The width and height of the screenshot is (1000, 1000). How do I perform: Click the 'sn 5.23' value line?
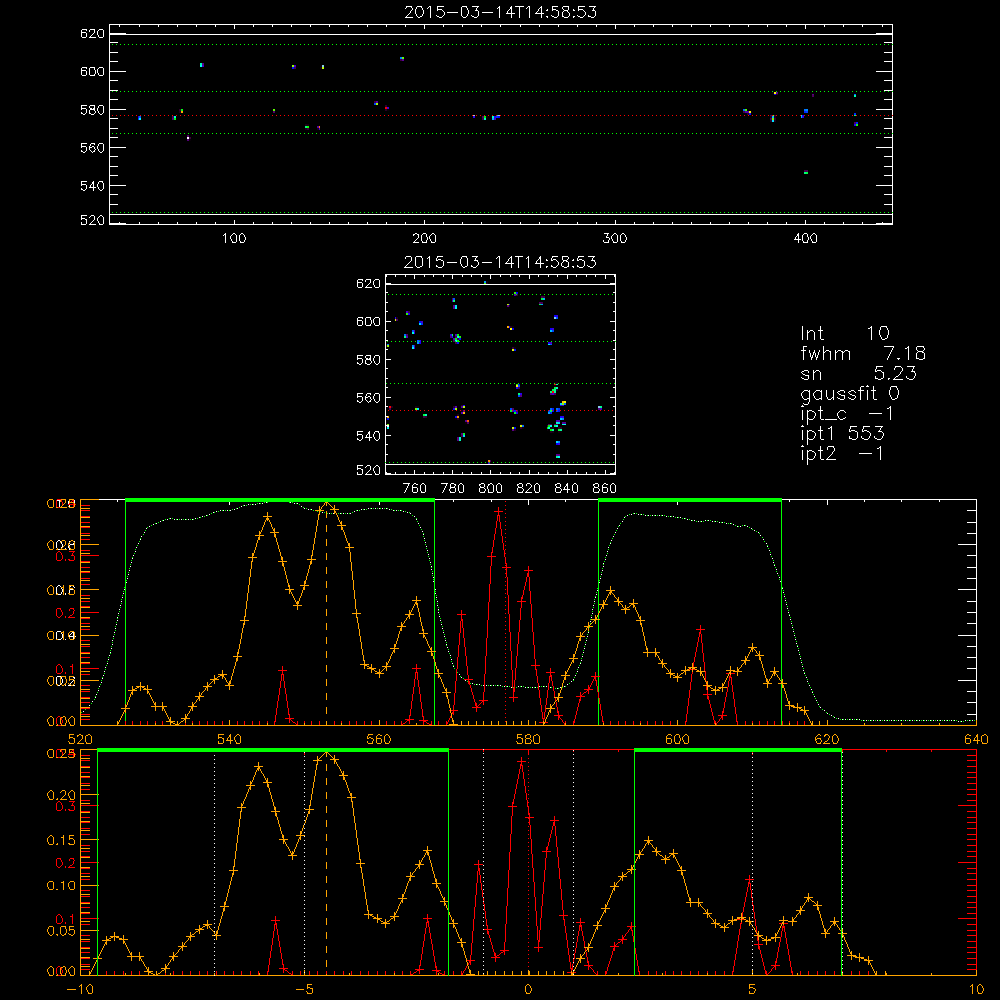858,373
